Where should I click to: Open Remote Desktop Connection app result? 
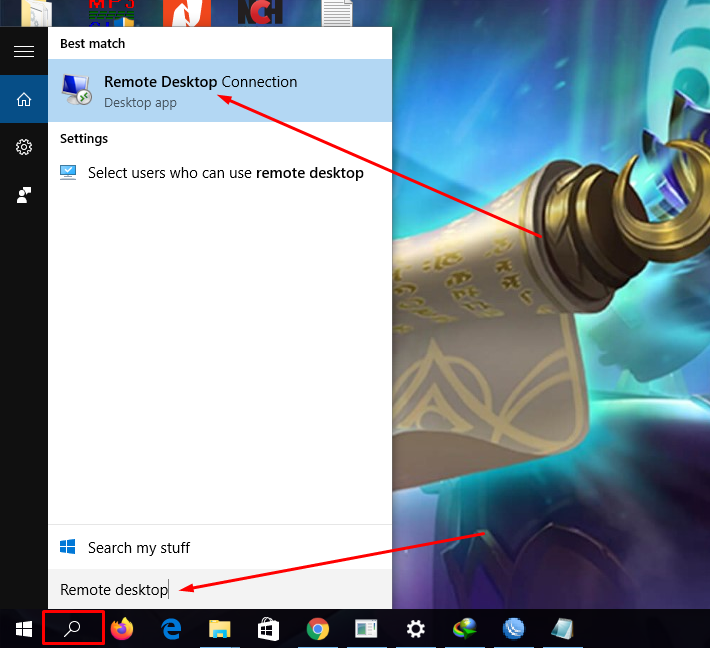coord(220,91)
